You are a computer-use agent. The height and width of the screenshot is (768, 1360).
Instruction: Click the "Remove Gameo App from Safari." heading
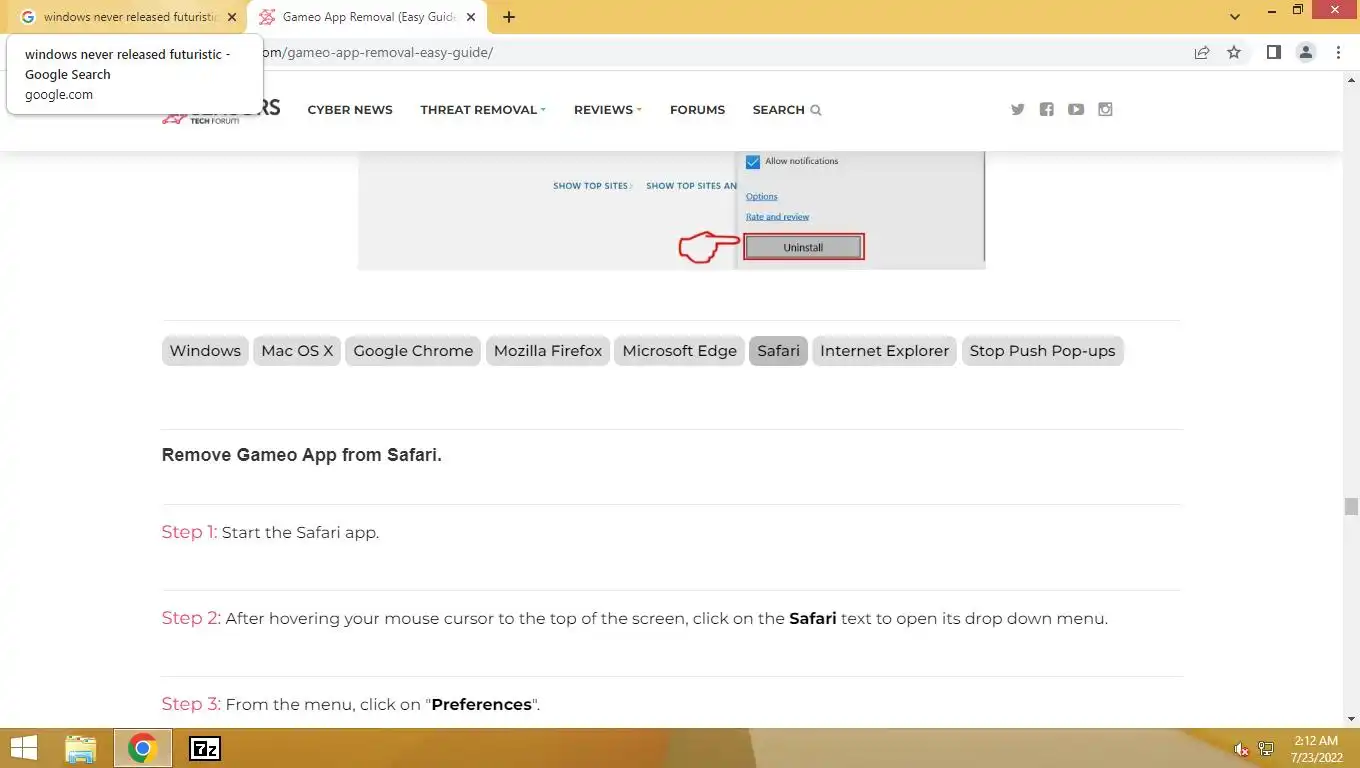point(302,455)
